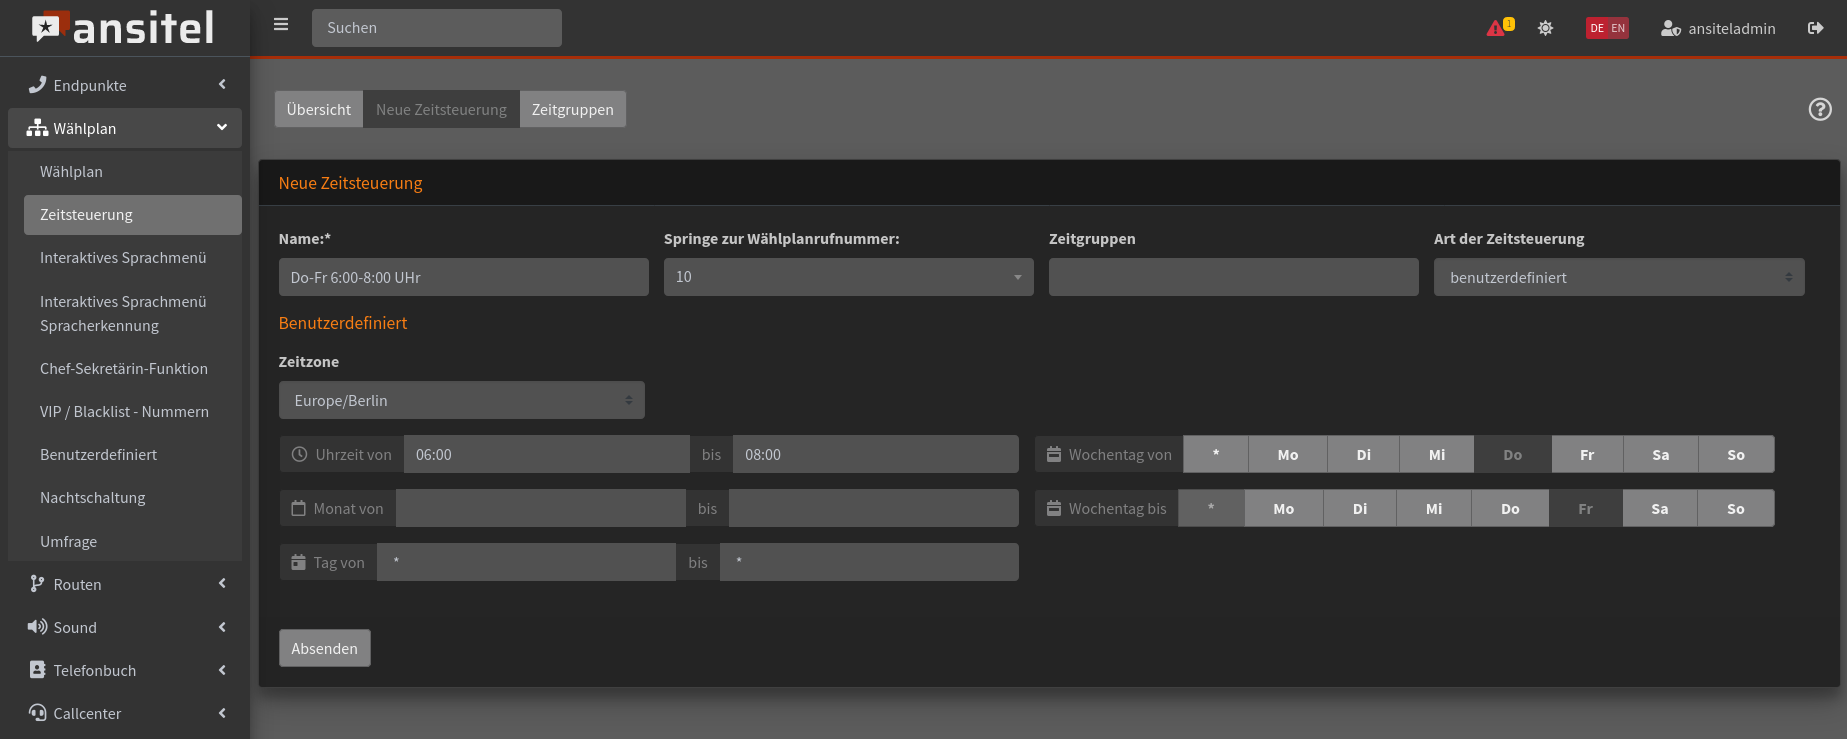Image resolution: width=1847 pixels, height=739 pixels.
Task: Open the help question mark icon
Action: pyautogui.click(x=1819, y=110)
